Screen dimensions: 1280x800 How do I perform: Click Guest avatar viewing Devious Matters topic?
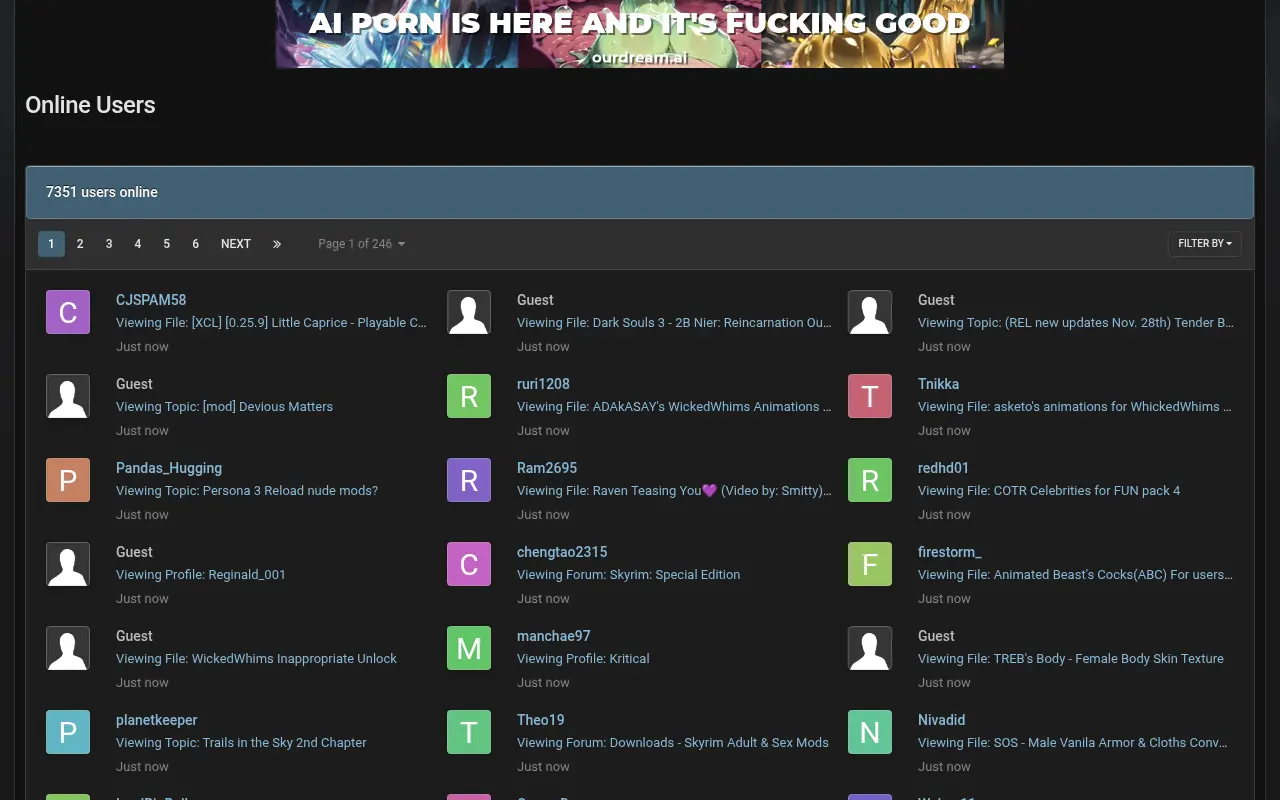(x=68, y=396)
